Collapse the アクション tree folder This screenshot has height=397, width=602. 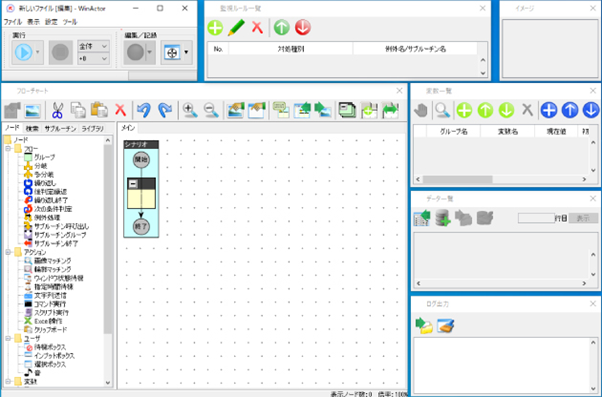tap(8, 252)
